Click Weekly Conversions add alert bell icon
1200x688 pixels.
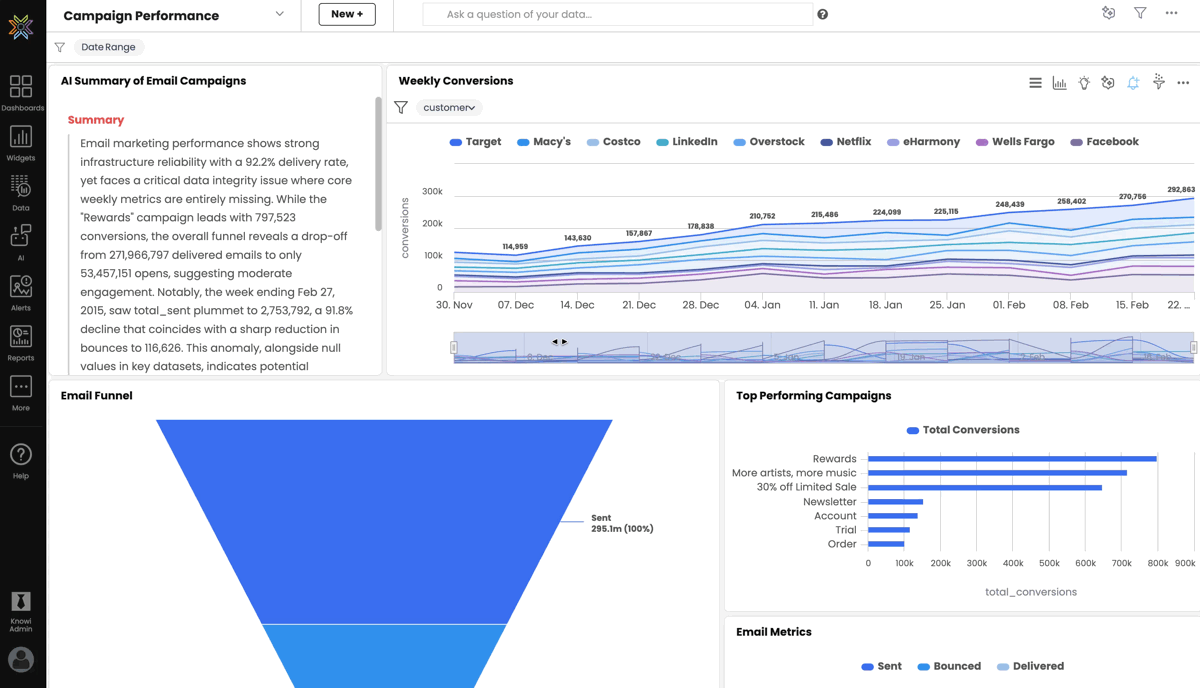(1133, 83)
